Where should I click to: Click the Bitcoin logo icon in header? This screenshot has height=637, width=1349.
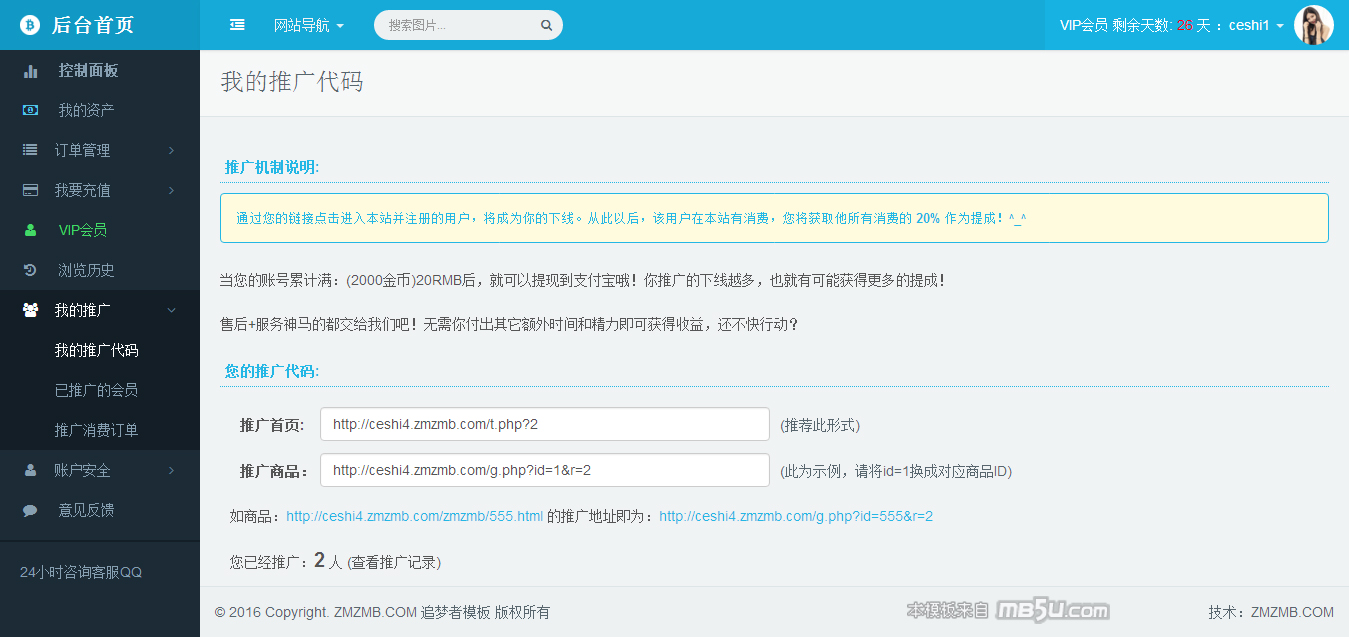(x=30, y=25)
